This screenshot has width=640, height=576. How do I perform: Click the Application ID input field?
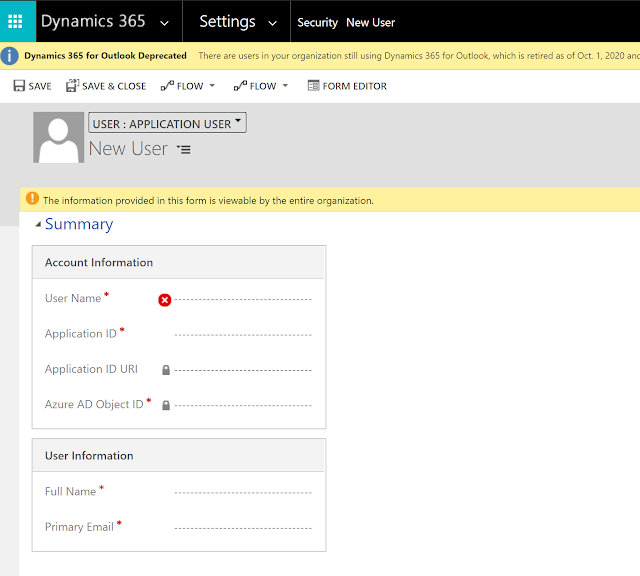click(x=243, y=335)
